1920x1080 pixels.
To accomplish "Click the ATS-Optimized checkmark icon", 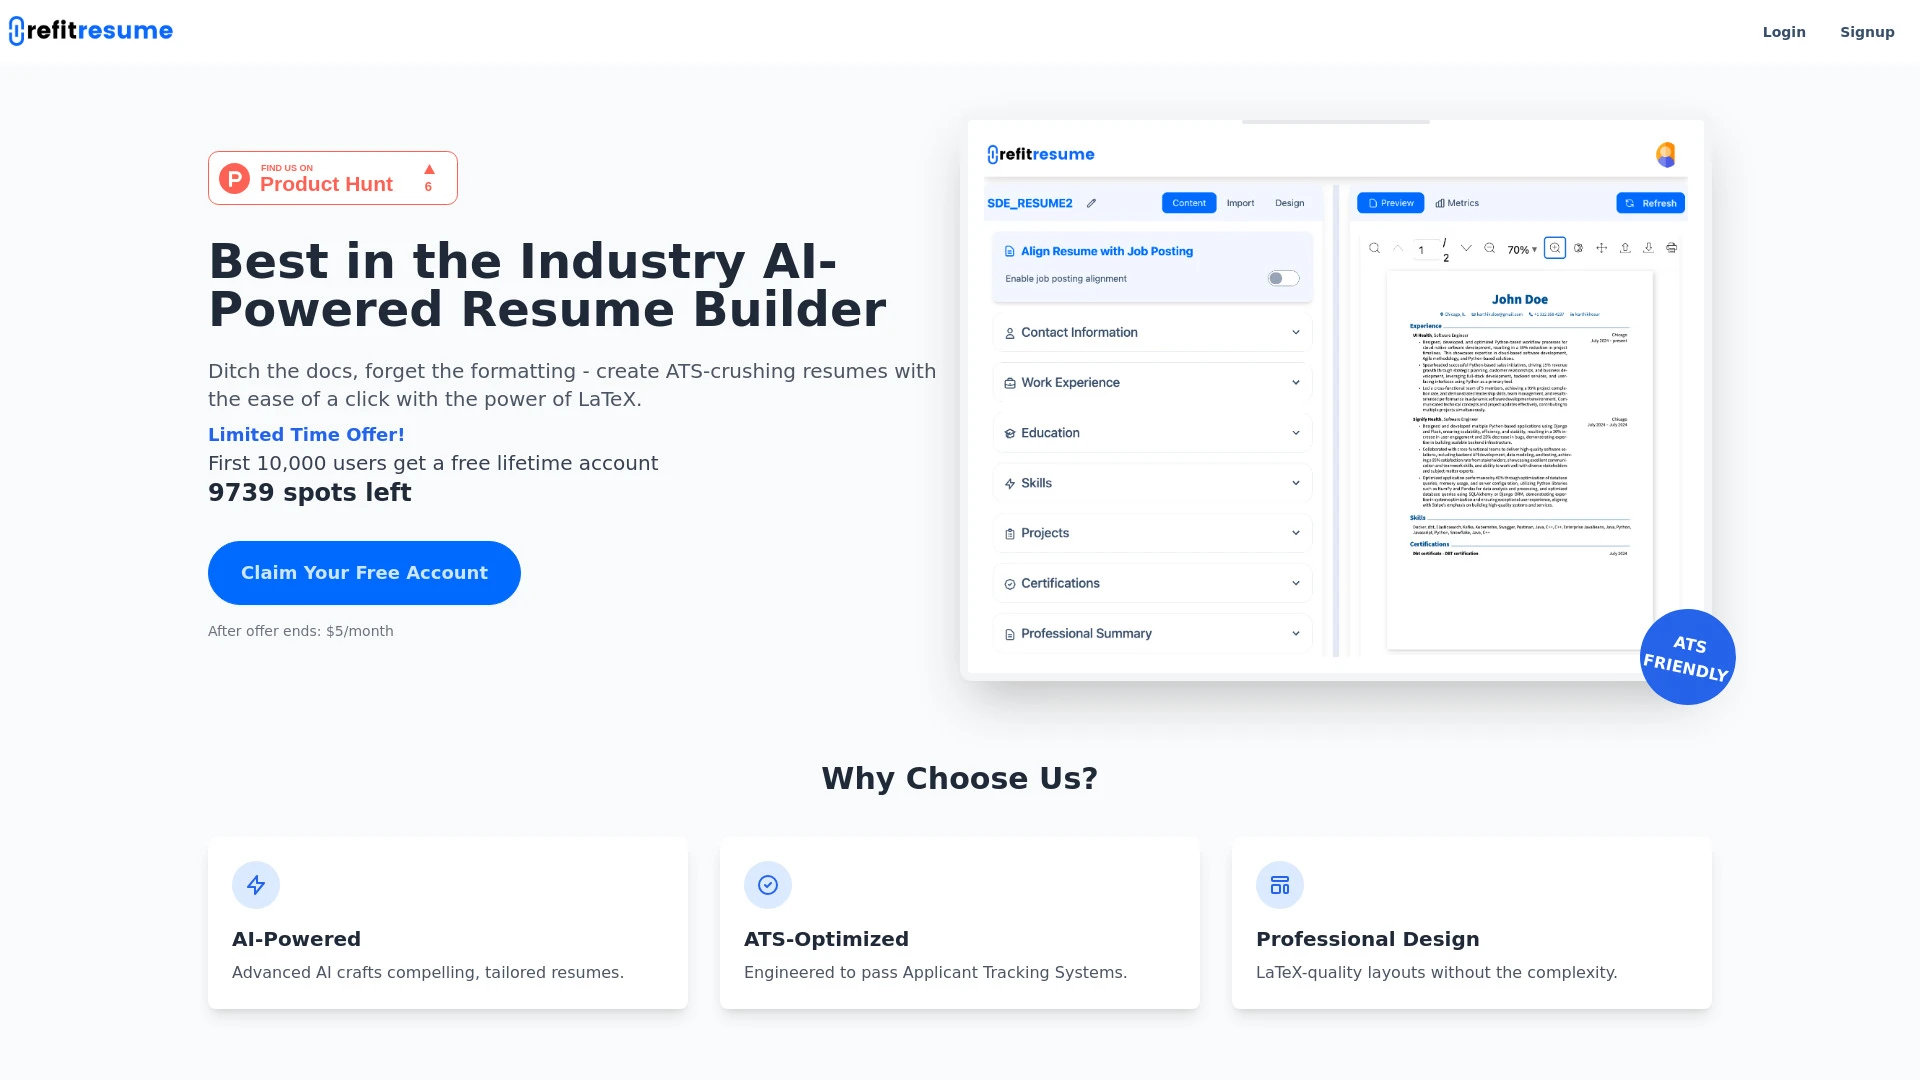I will (767, 885).
